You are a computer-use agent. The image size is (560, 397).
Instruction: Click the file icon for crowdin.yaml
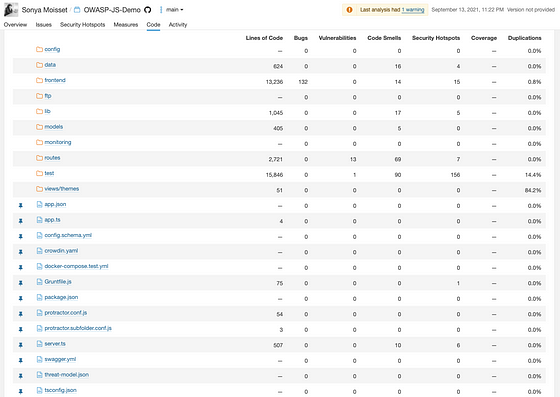tap(40, 251)
